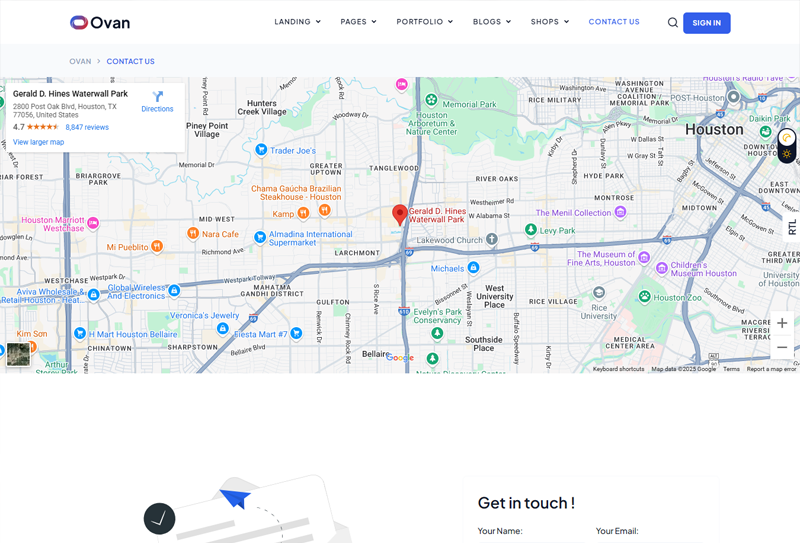
Task: Expand the Landing dropdown menu
Action: pos(297,22)
